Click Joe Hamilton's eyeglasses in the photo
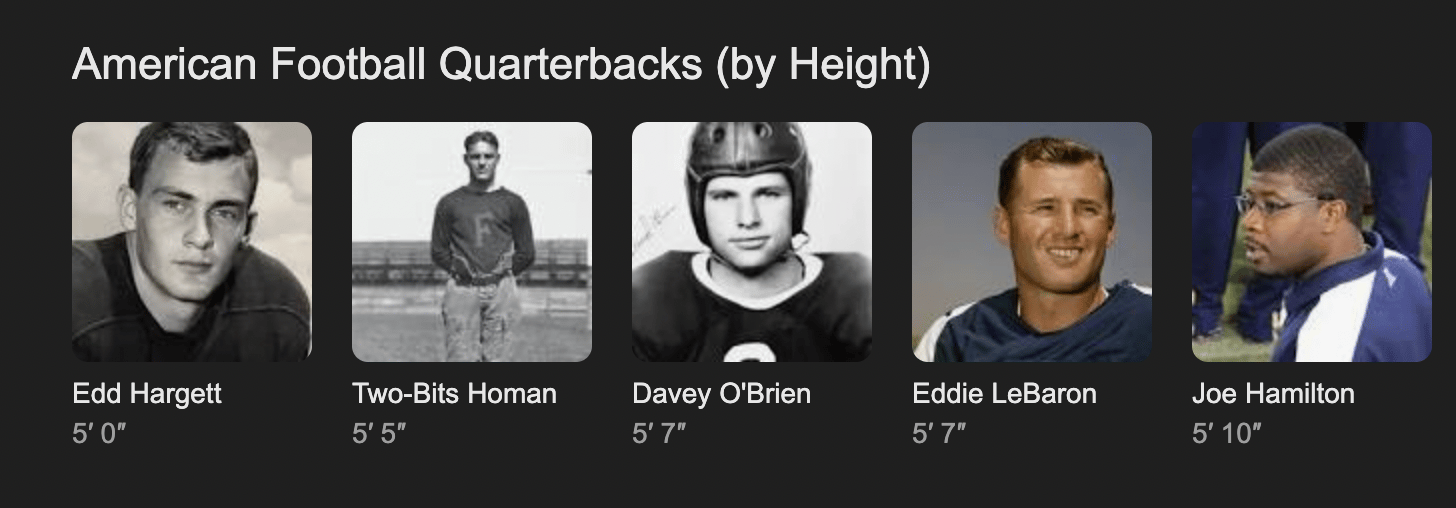The height and width of the screenshot is (508, 1456). (x=1283, y=205)
